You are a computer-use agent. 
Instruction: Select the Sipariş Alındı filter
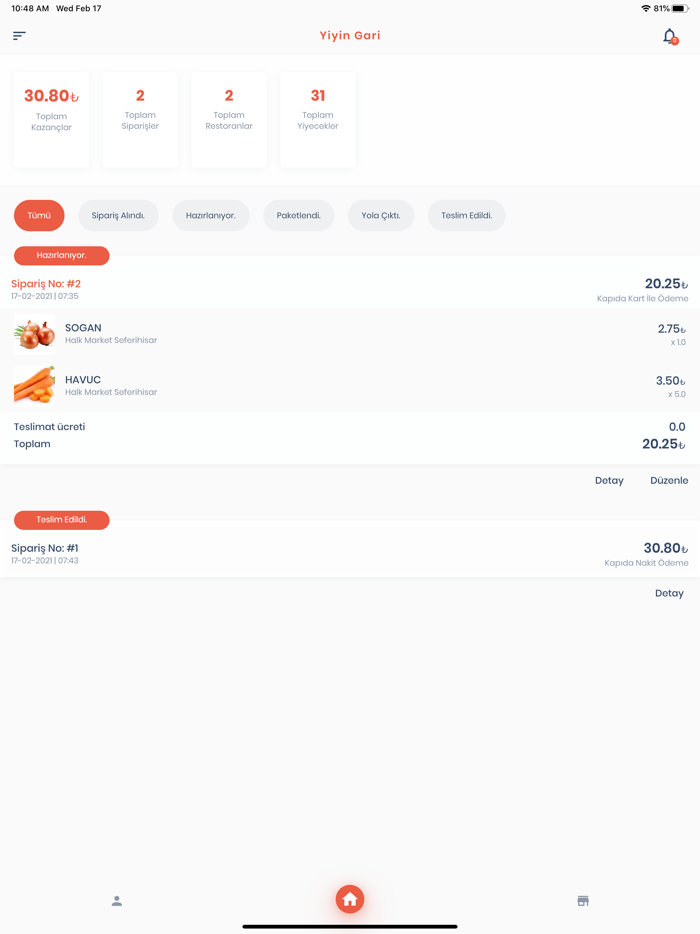[118, 215]
